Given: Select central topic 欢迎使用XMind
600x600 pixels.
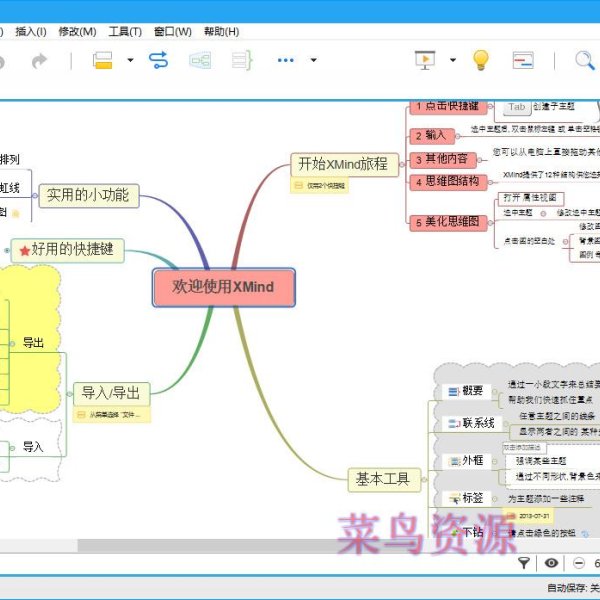Looking at the screenshot, I should pyautogui.click(x=224, y=287).
